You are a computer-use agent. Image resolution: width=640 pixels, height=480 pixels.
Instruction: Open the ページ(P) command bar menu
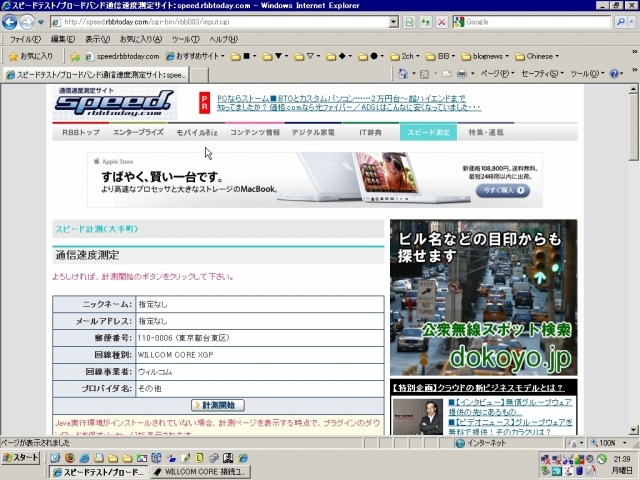pyautogui.click(x=496, y=74)
